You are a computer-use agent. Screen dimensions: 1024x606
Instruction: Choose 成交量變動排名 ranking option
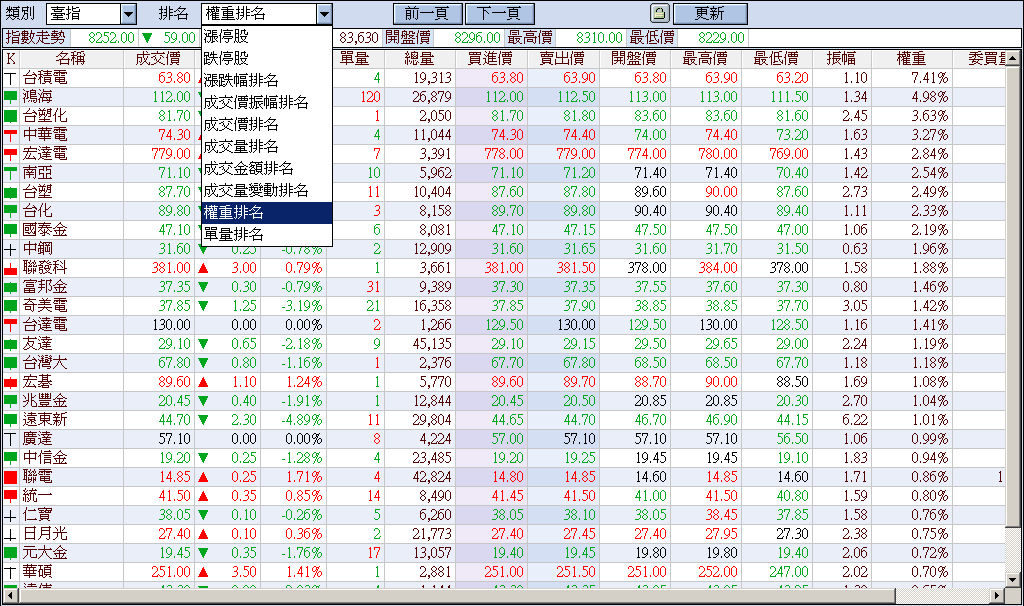[x=267, y=190]
